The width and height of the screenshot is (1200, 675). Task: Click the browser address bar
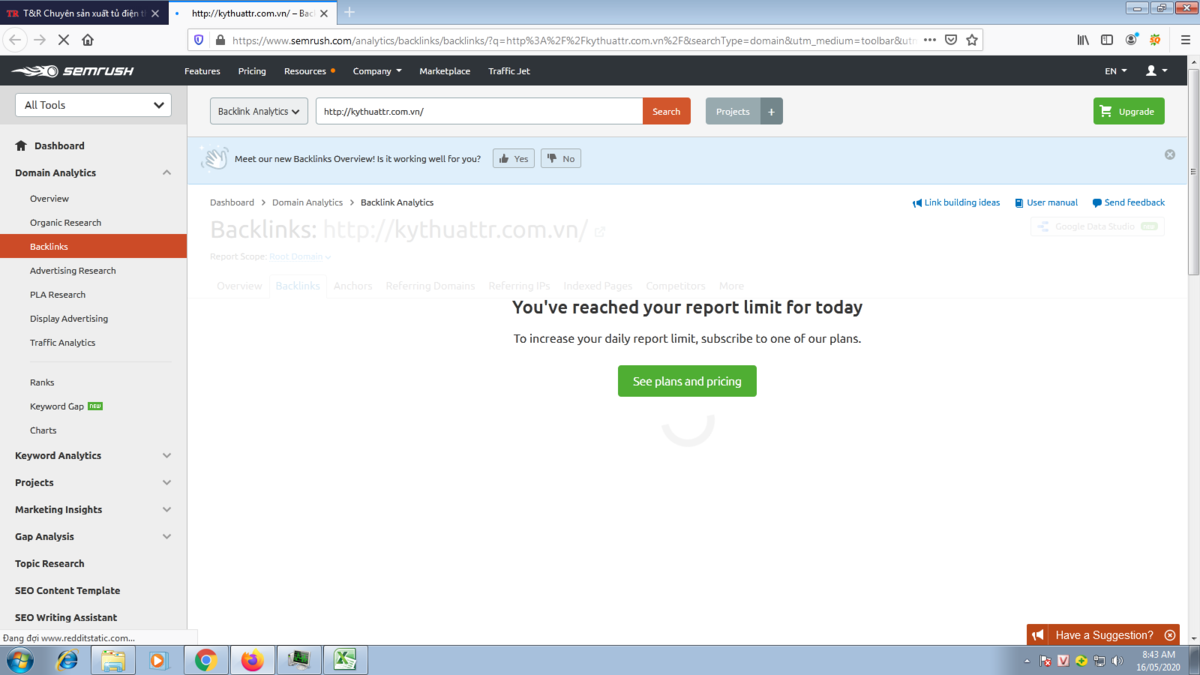pyautogui.click(x=573, y=40)
